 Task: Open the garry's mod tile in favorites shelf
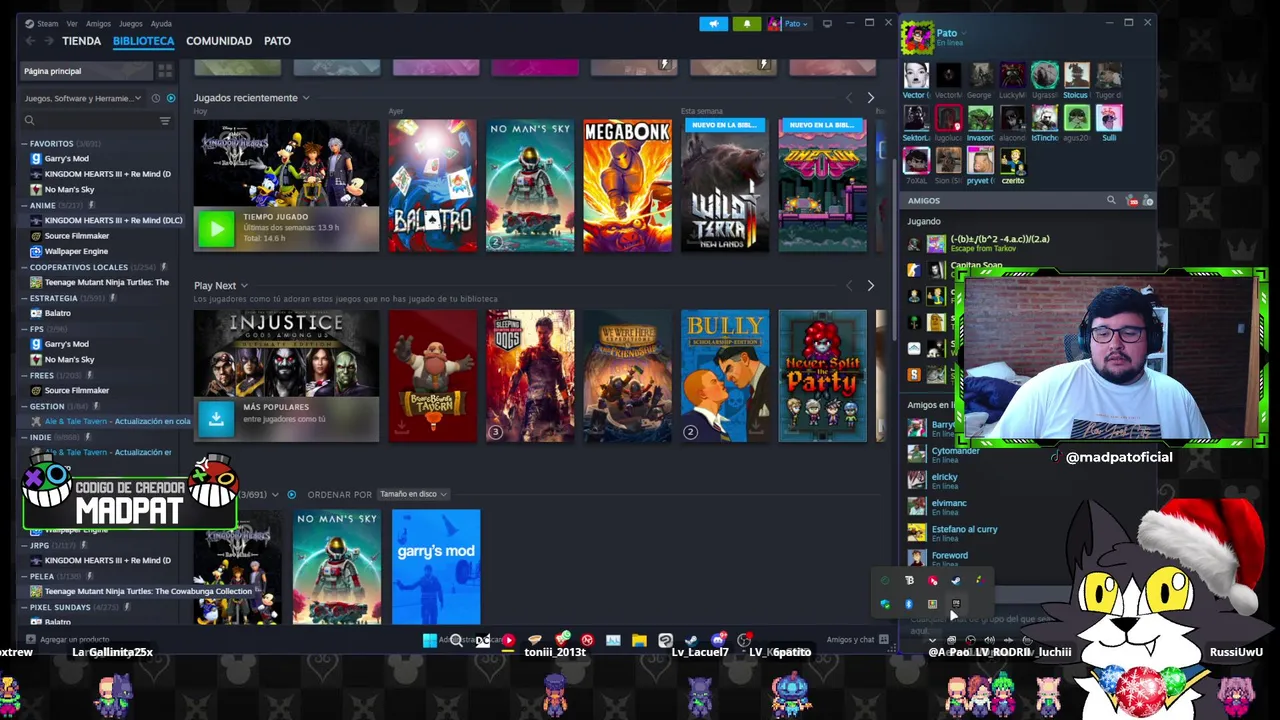pos(436,567)
